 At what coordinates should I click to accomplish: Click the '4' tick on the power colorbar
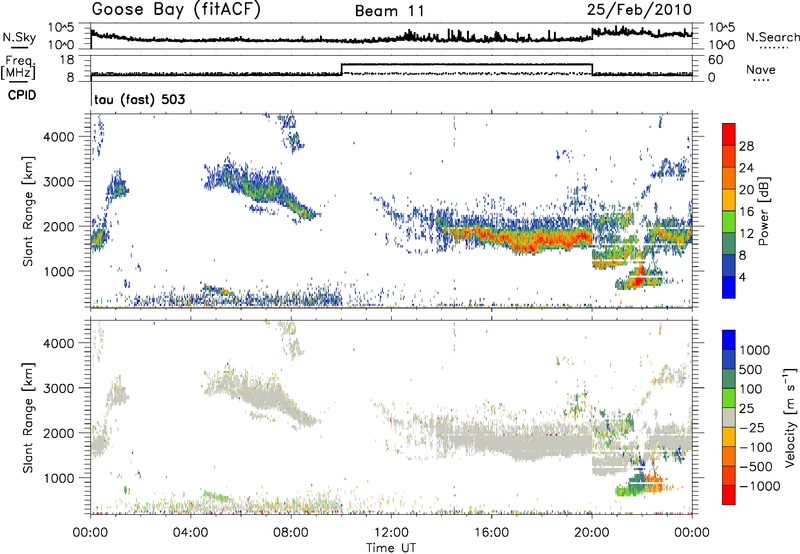pyautogui.click(x=742, y=277)
